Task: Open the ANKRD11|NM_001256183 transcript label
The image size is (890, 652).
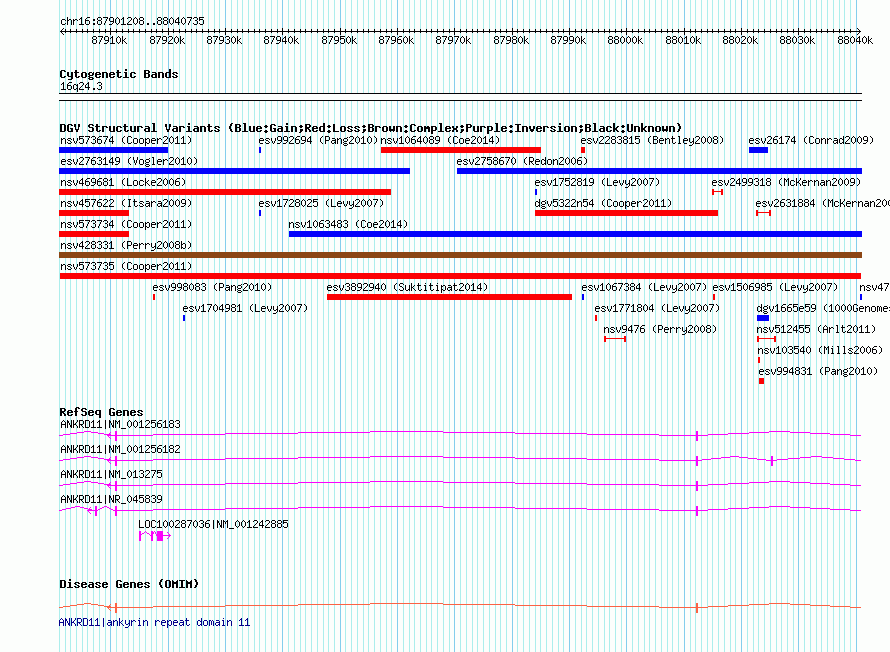Action: 120,424
